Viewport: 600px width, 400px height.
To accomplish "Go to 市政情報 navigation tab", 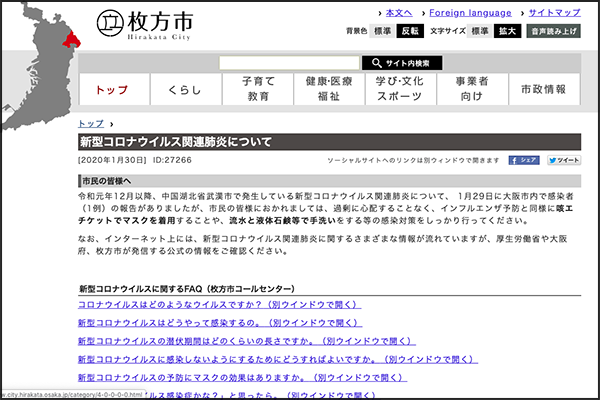I will coord(543,90).
